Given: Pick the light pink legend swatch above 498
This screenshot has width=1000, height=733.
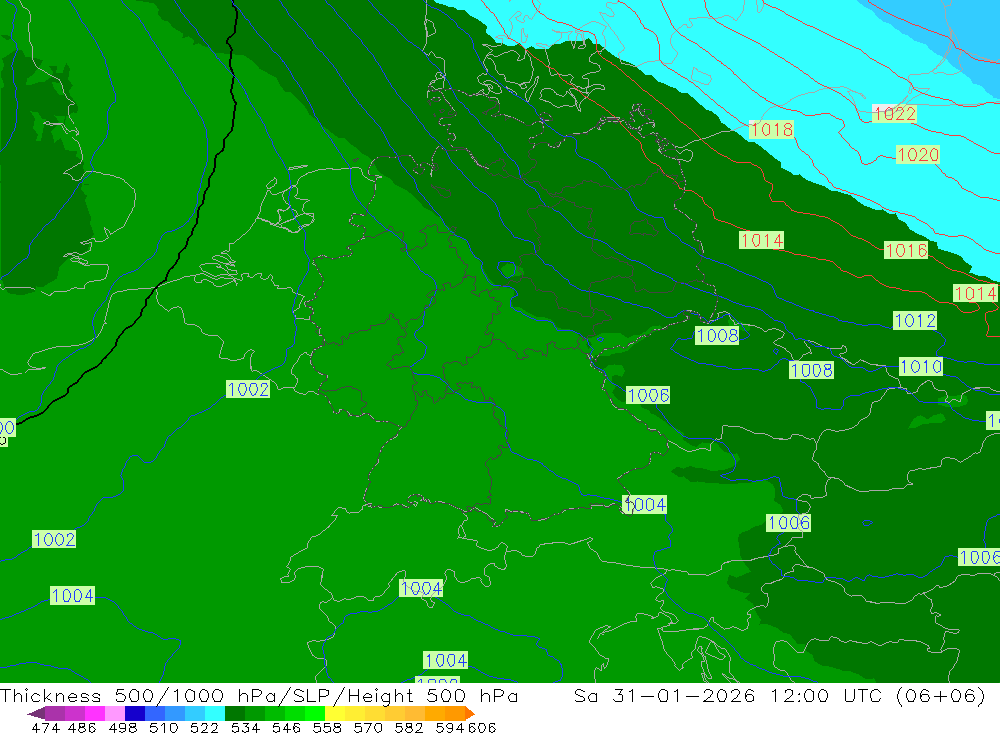Looking at the screenshot, I should pos(115,713).
